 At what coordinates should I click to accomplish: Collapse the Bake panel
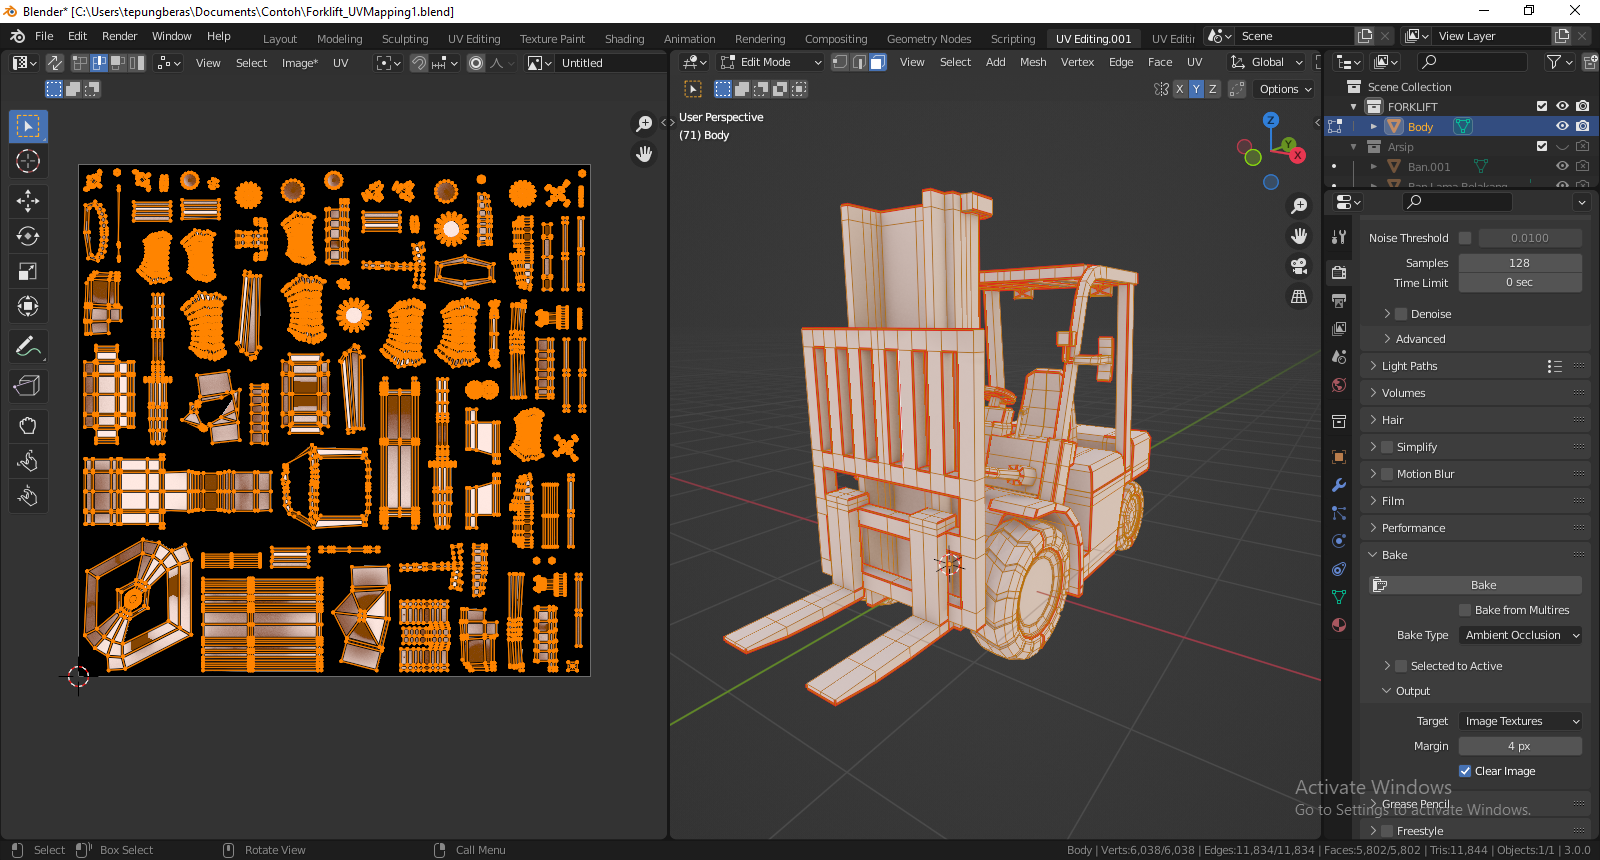tap(1474, 555)
